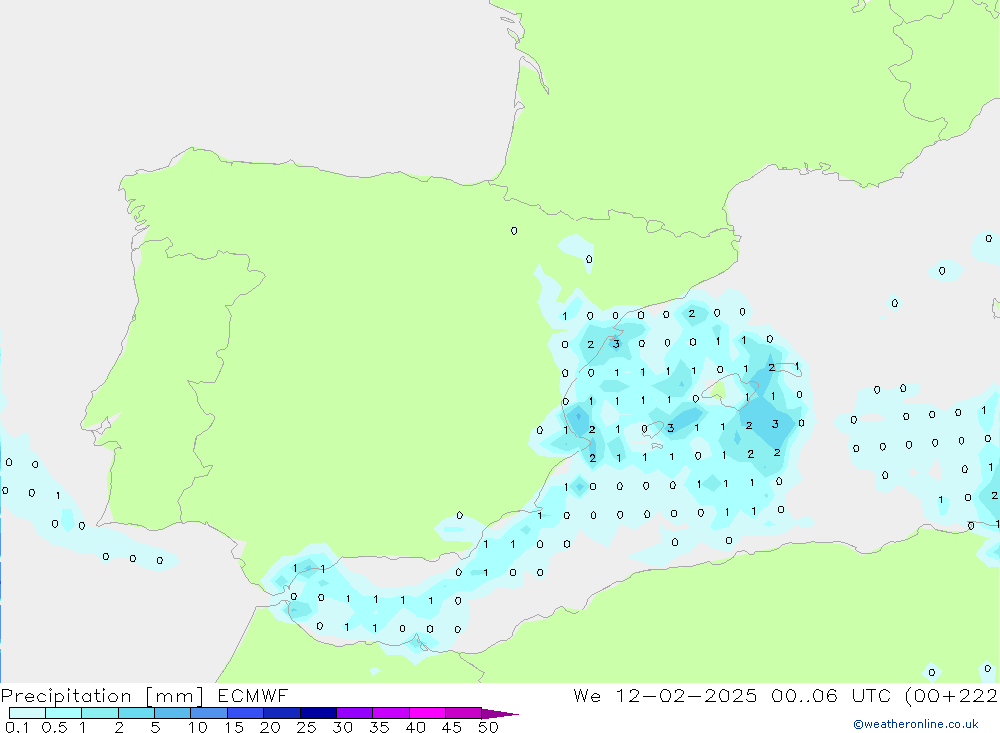Pick the 10–15 mm legend color swatch
Viewport: 1000px width, 733px height.
(209, 713)
